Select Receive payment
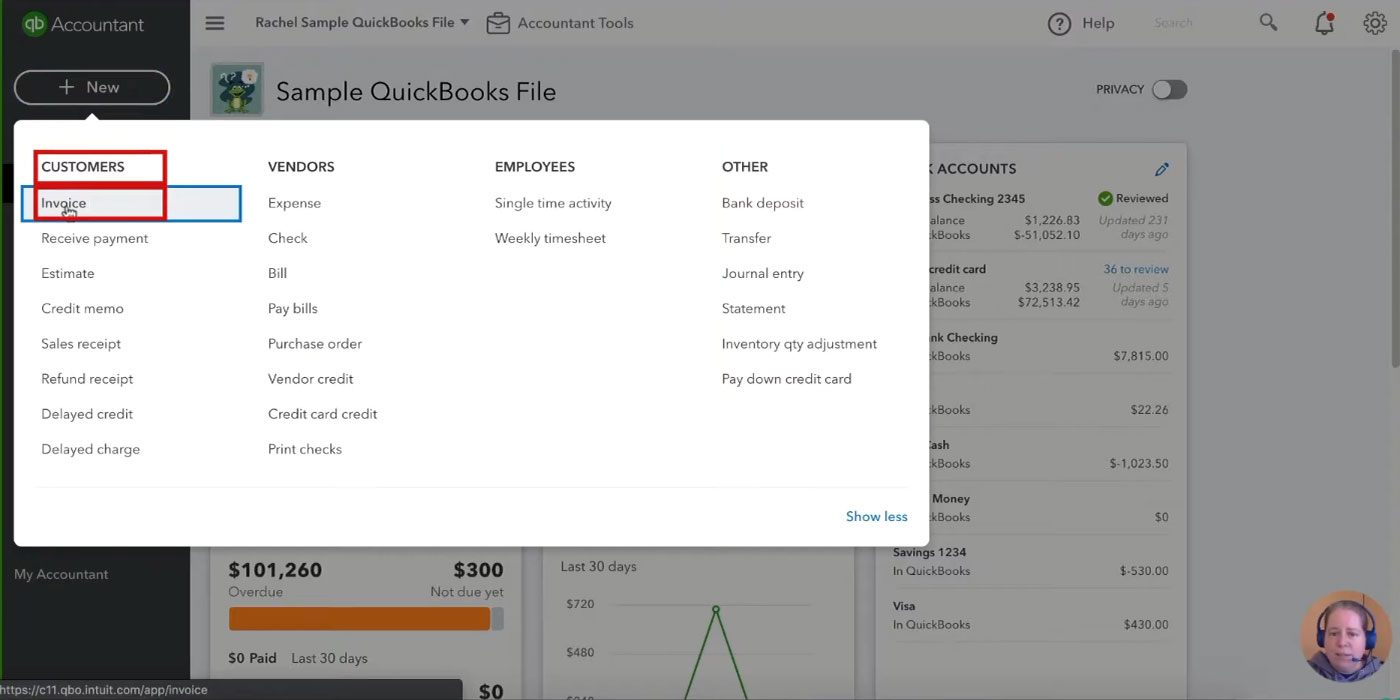Screen dimensions: 1400x700 (x=95, y=238)
